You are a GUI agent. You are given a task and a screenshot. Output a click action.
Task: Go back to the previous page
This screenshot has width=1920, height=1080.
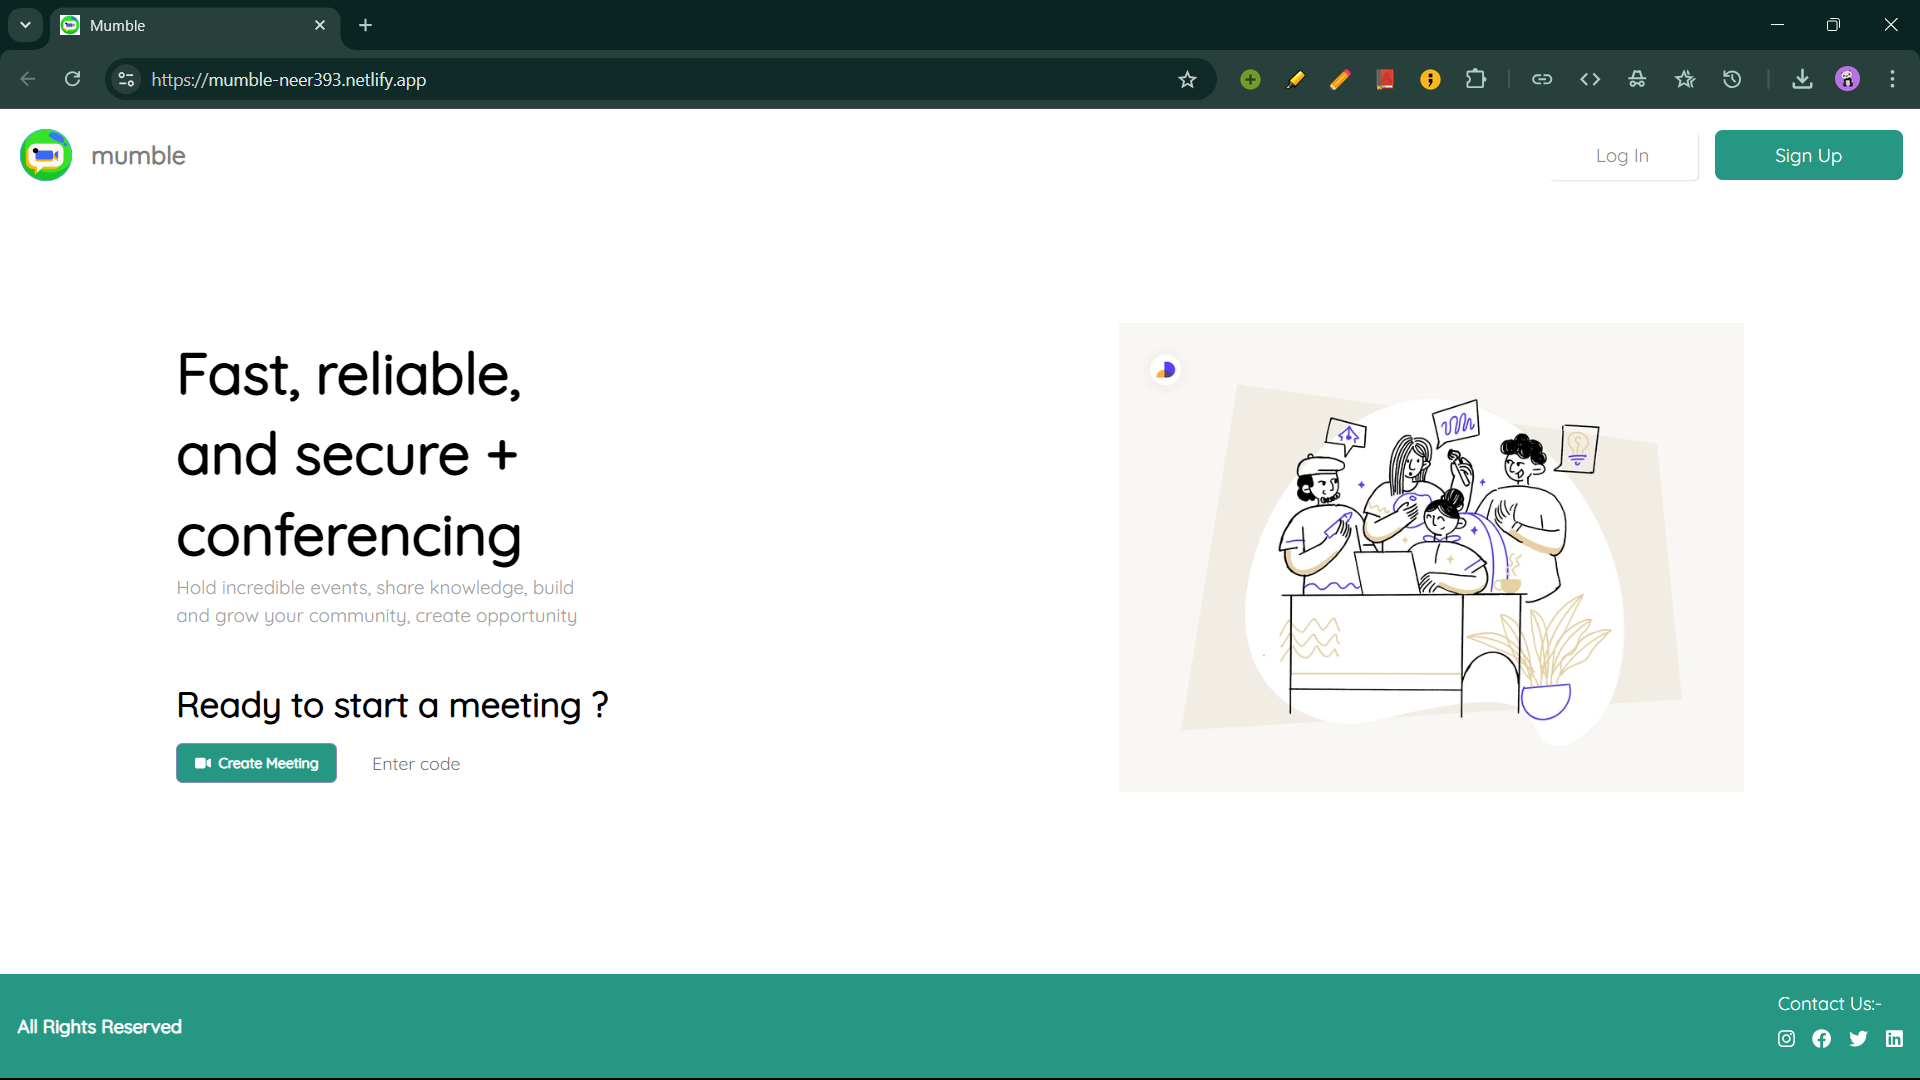click(27, 79)
